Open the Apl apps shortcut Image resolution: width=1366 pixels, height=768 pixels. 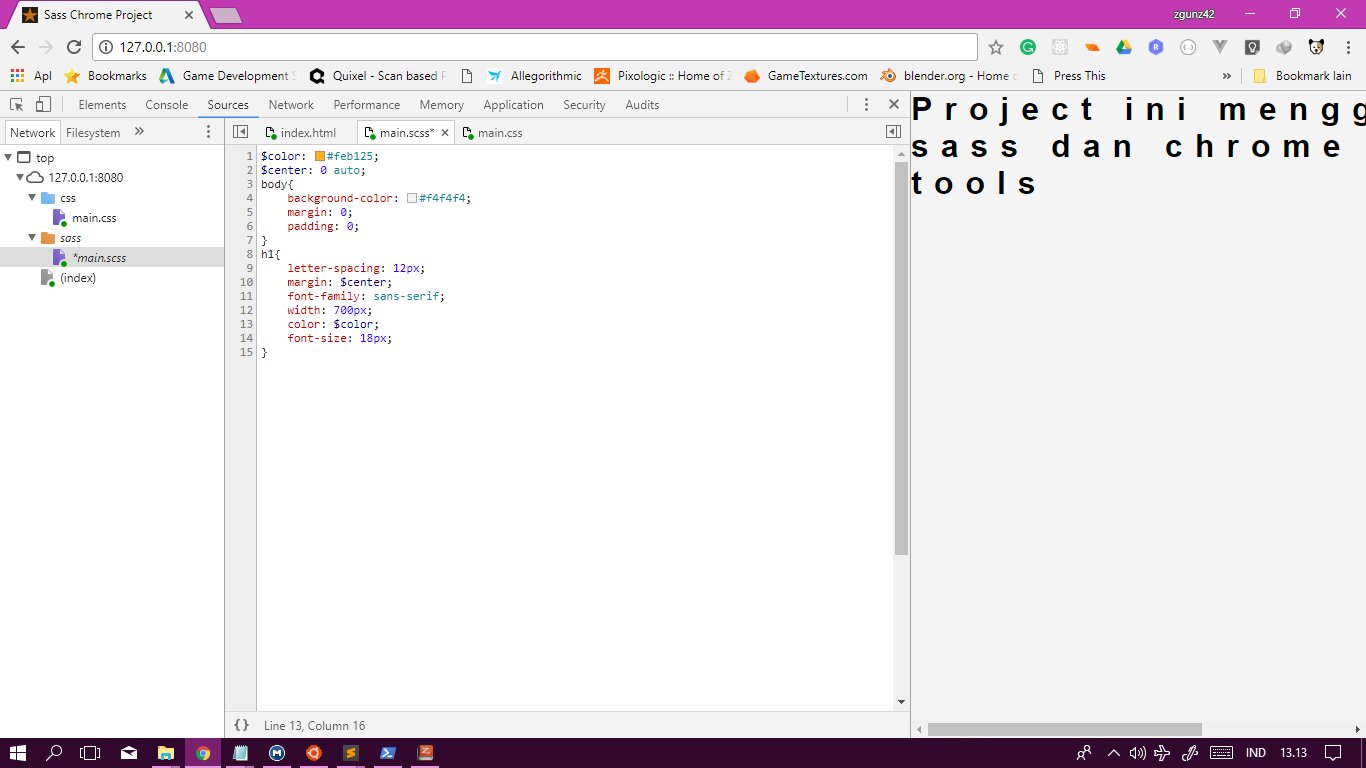click(30, 76)
